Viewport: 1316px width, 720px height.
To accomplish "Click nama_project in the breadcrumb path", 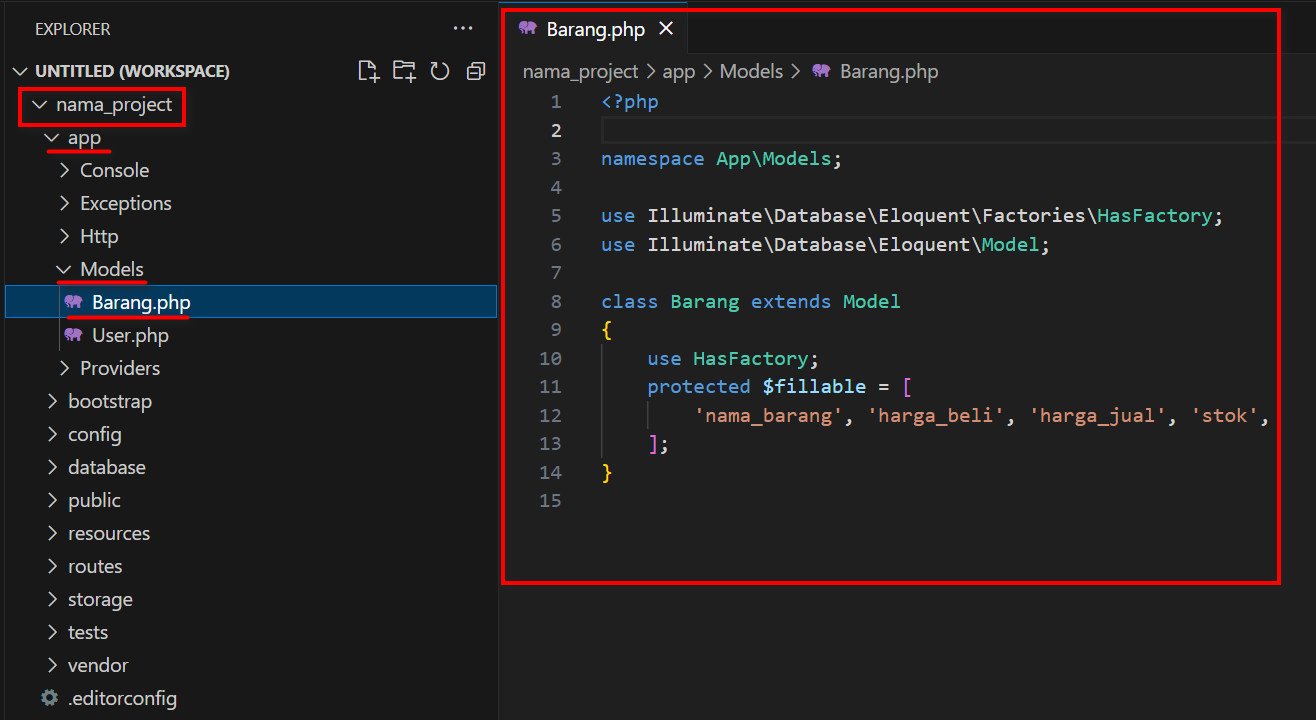I will pyautogui.click(x=580, y=71).
